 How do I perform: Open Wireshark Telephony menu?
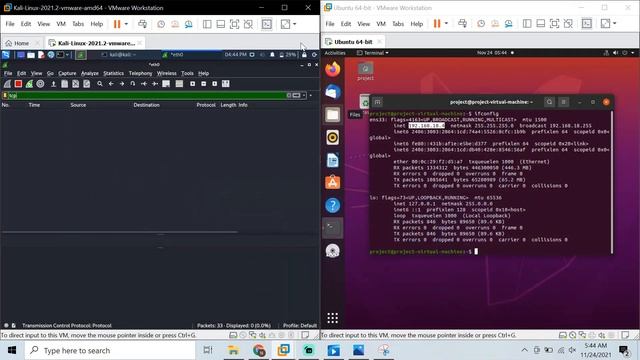(140, 73)
